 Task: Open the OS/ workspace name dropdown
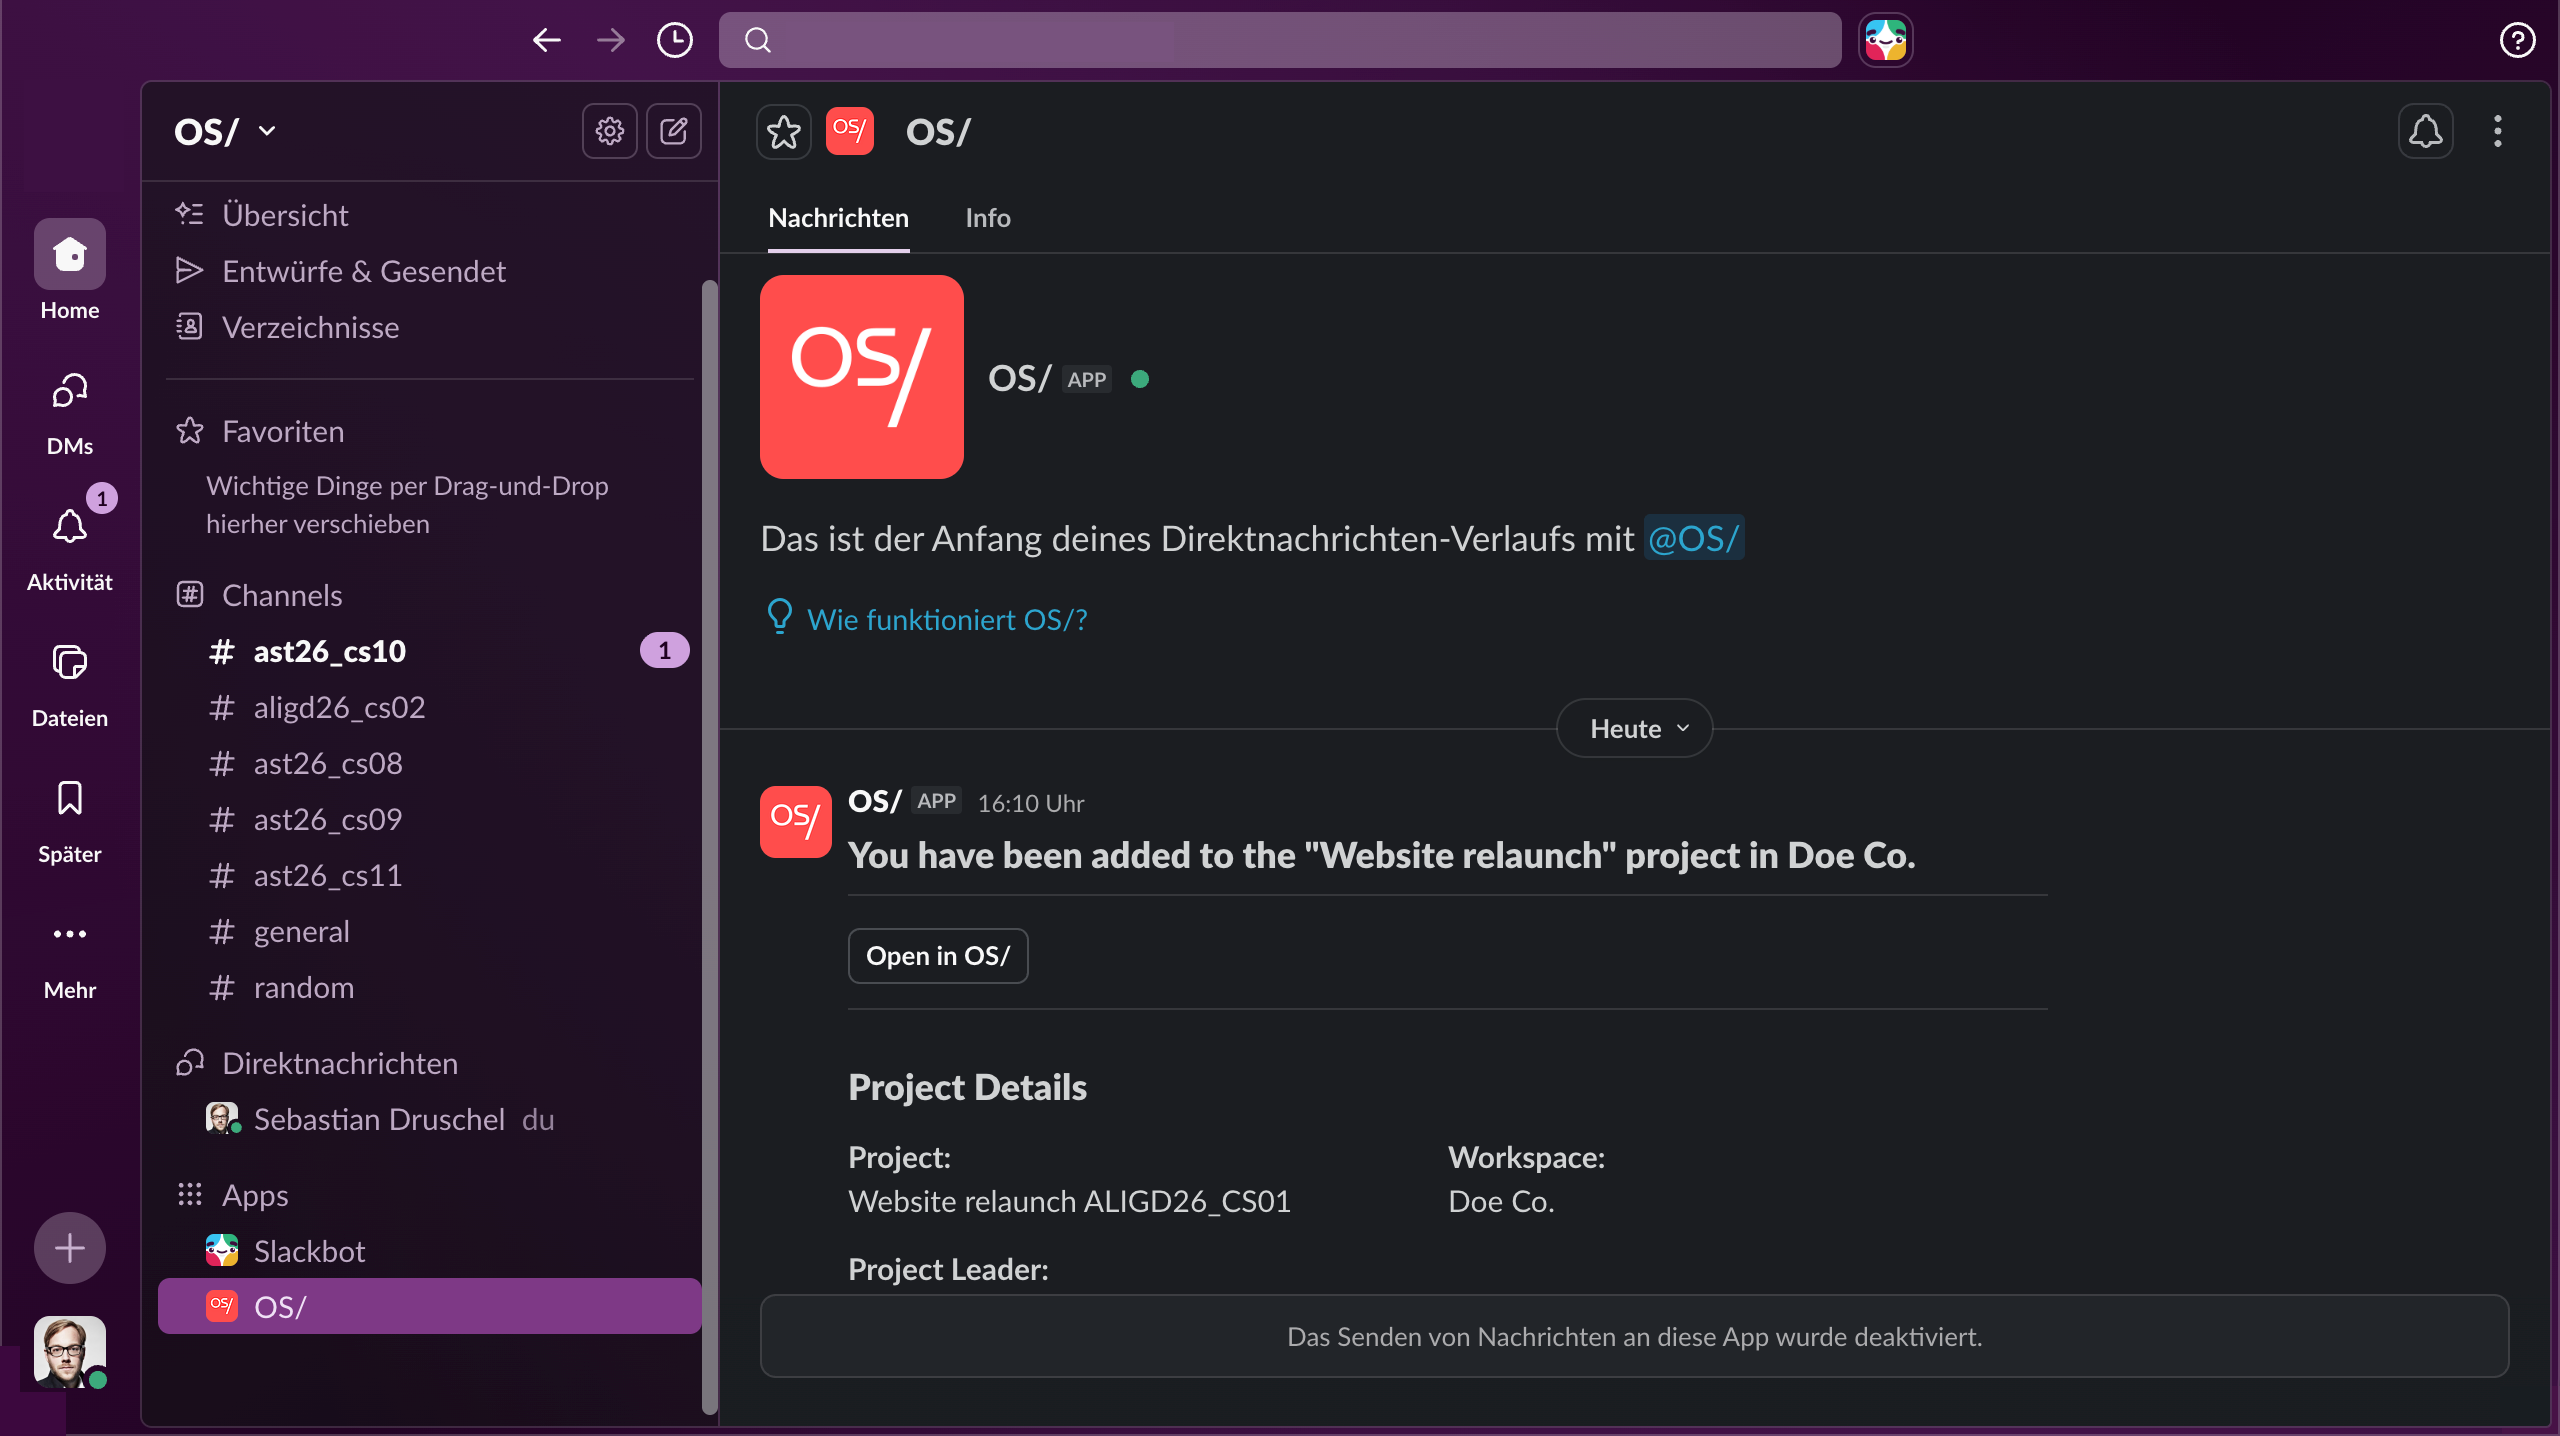(225, 131)
